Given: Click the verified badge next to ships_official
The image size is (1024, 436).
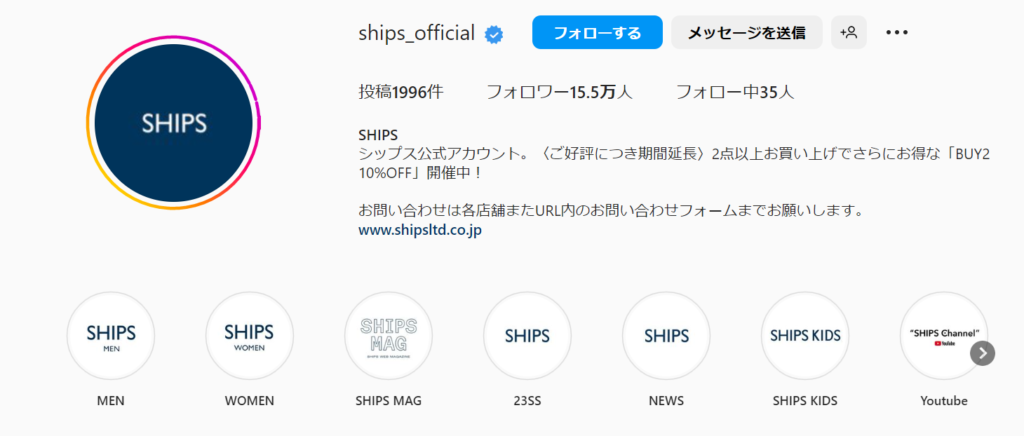Looking at the screenshot, I should [494, 34].
